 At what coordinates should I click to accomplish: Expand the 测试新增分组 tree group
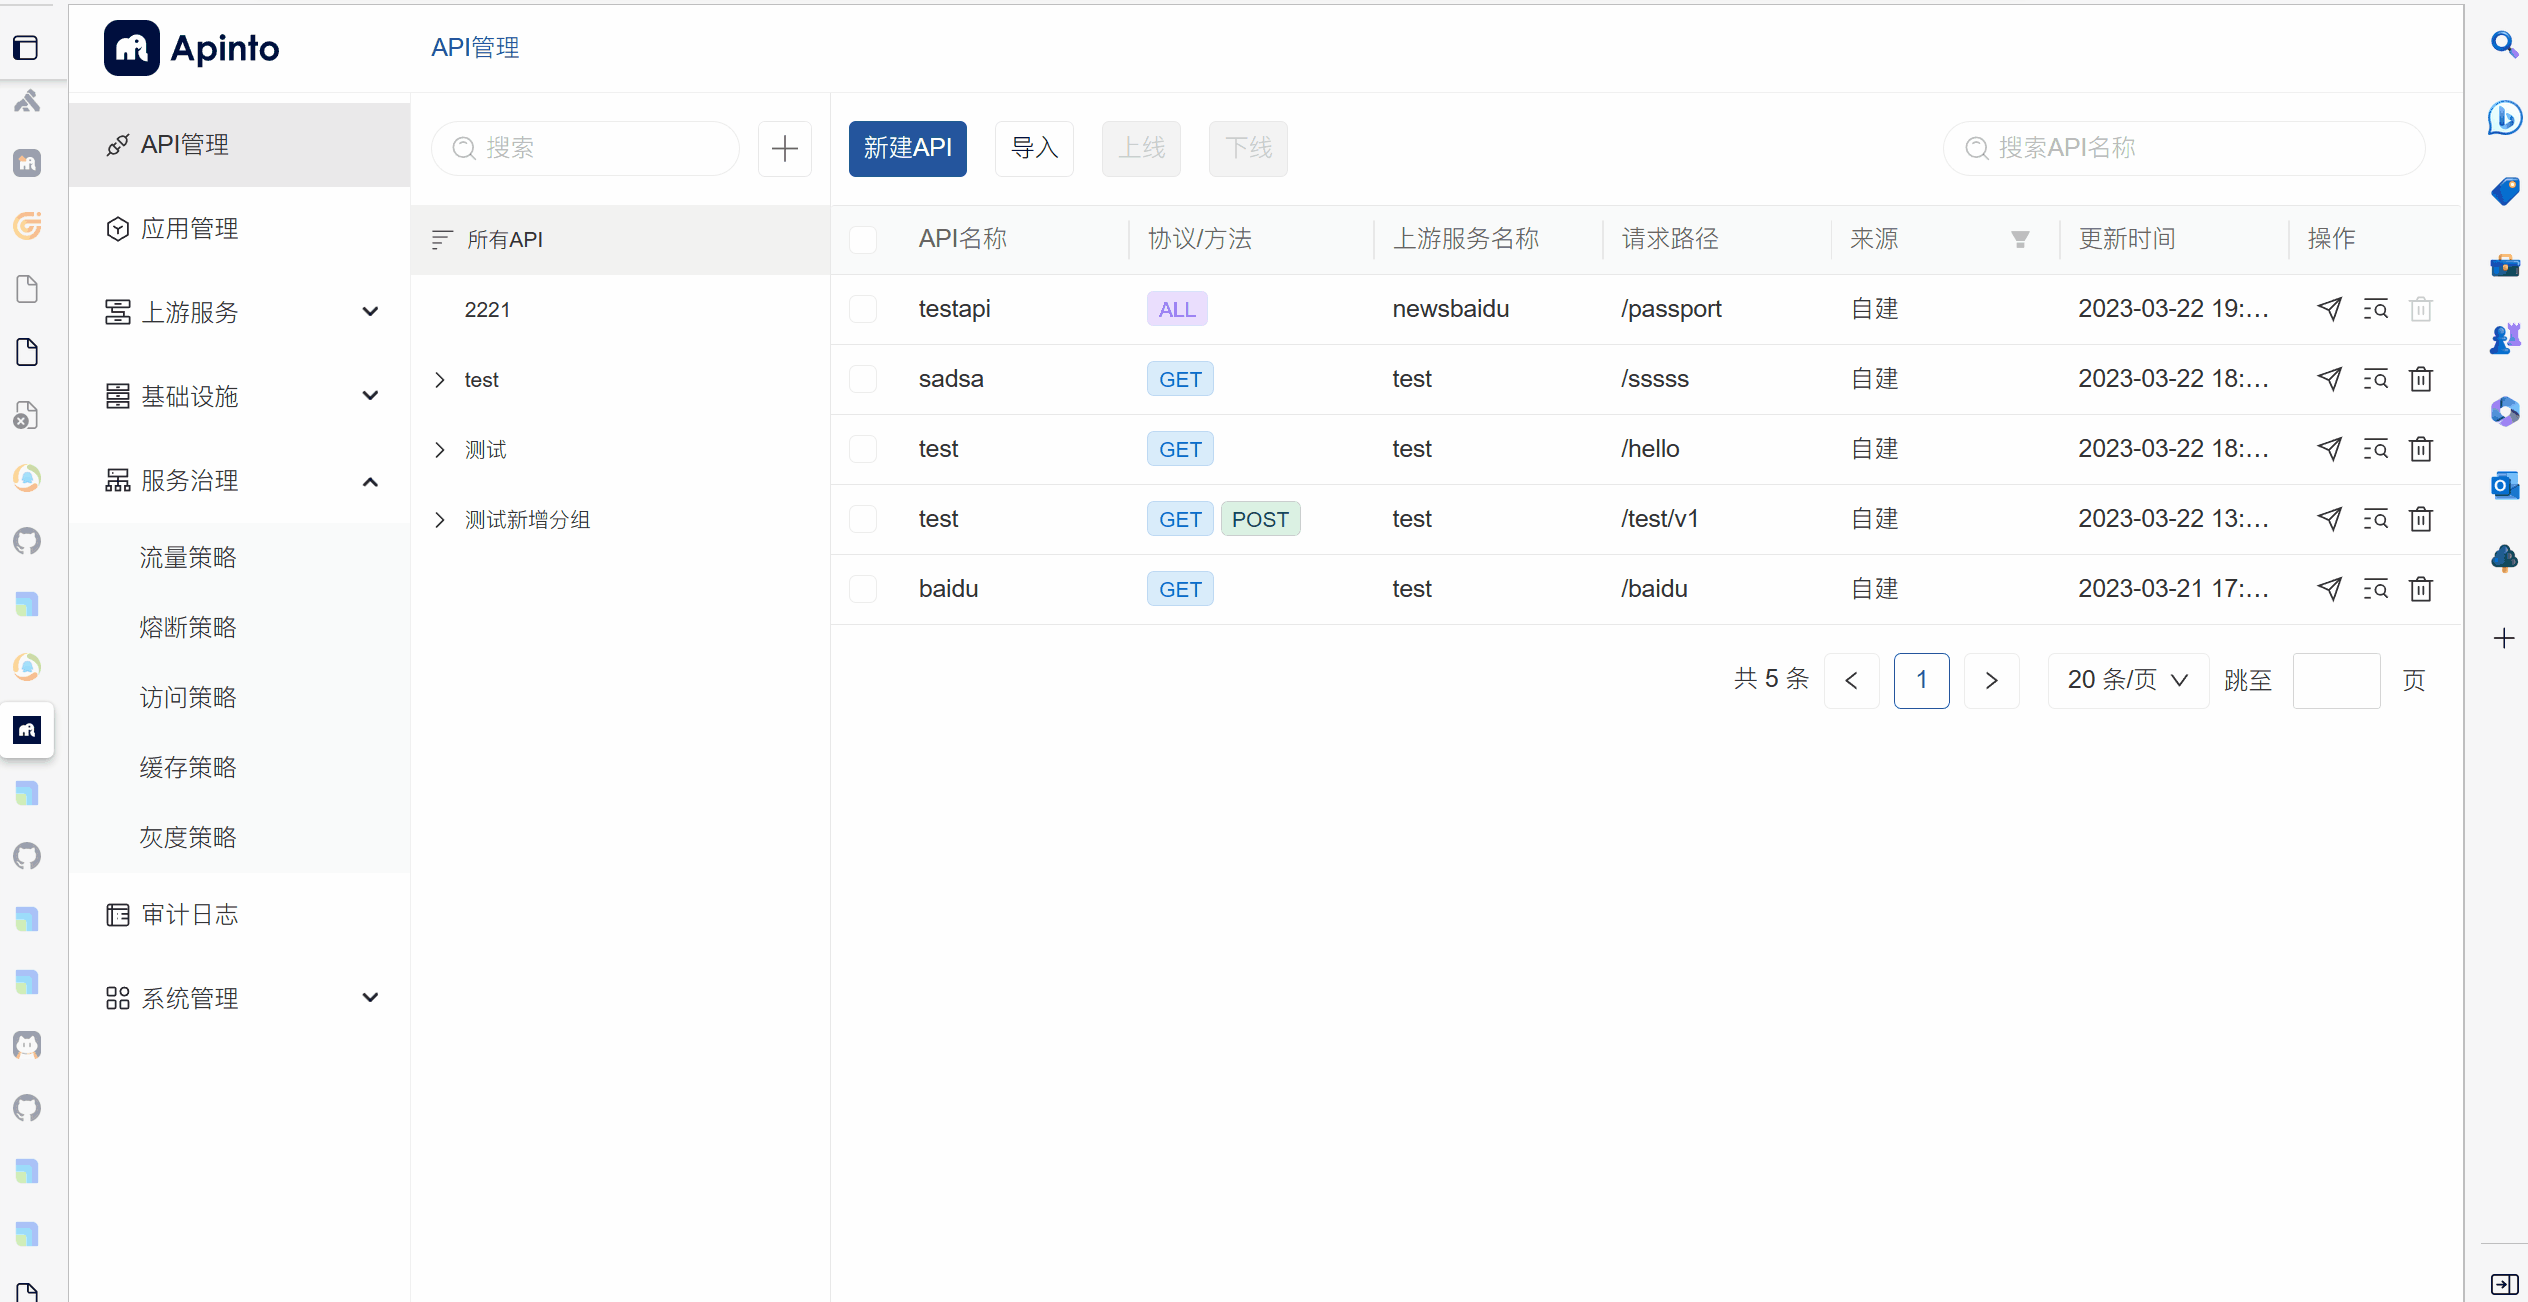[x=440, y=520]
